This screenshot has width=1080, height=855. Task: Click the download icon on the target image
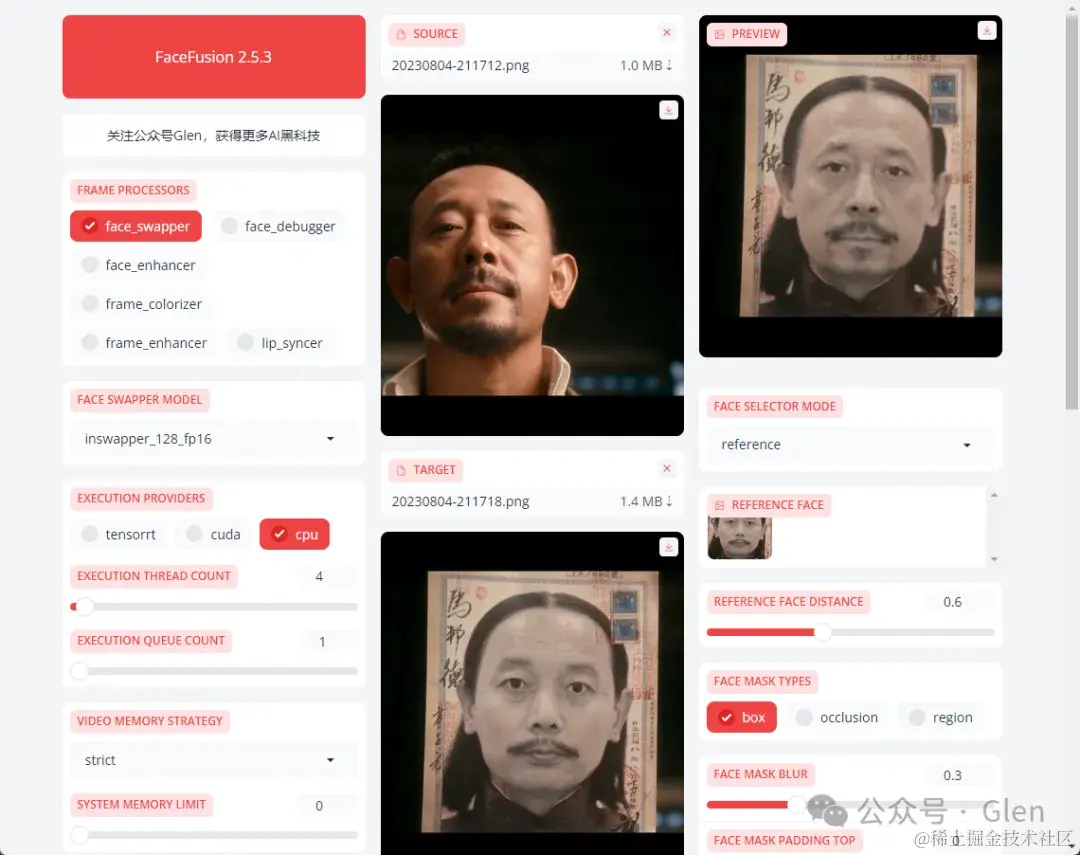[x=668, y=547]
